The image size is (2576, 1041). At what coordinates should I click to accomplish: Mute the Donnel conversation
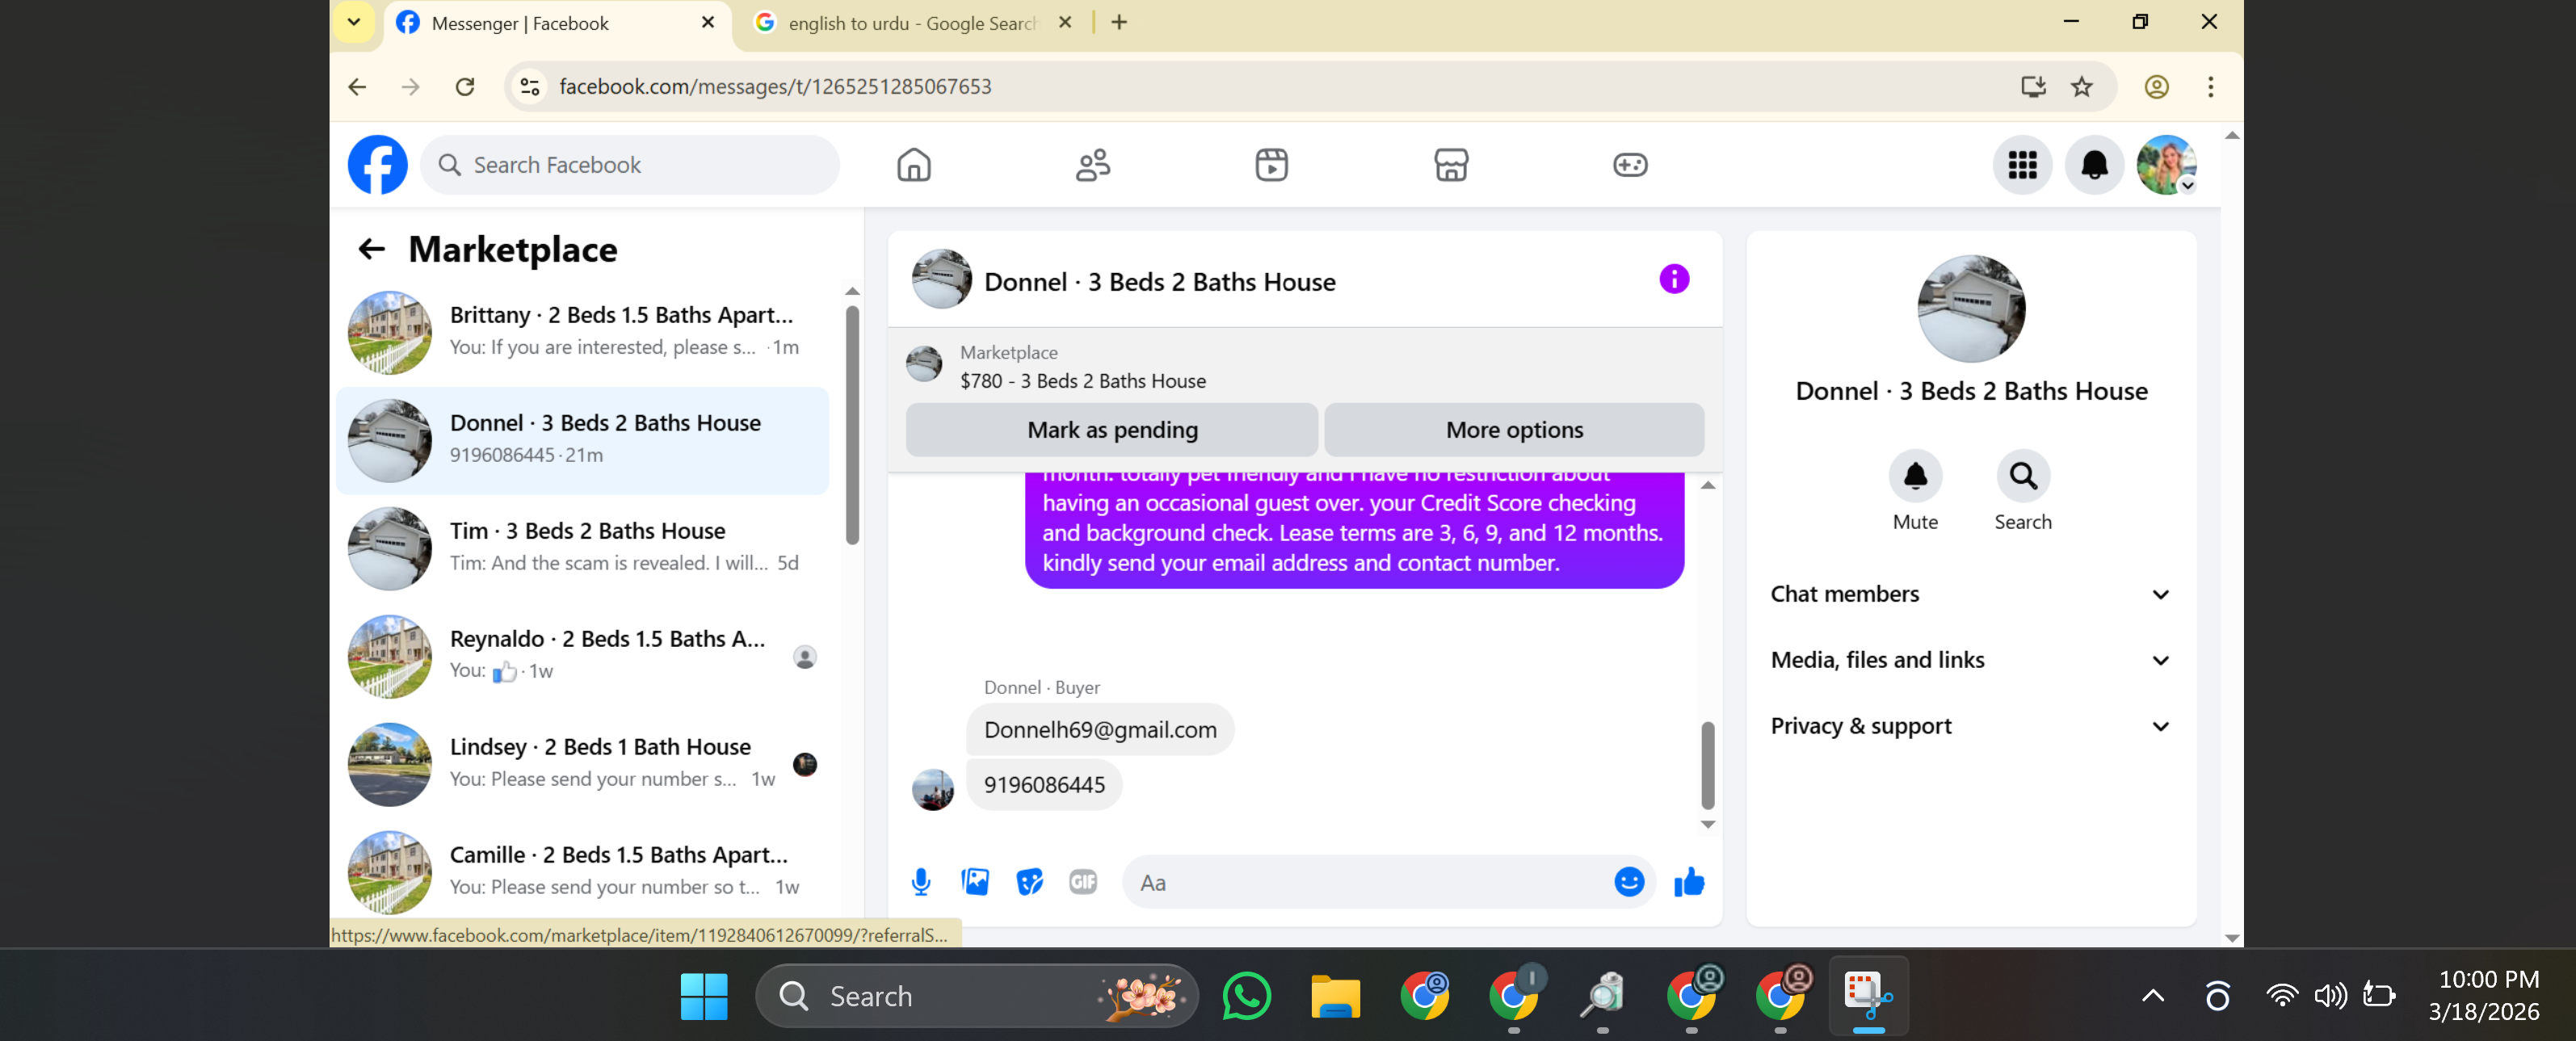[1915, 477]
